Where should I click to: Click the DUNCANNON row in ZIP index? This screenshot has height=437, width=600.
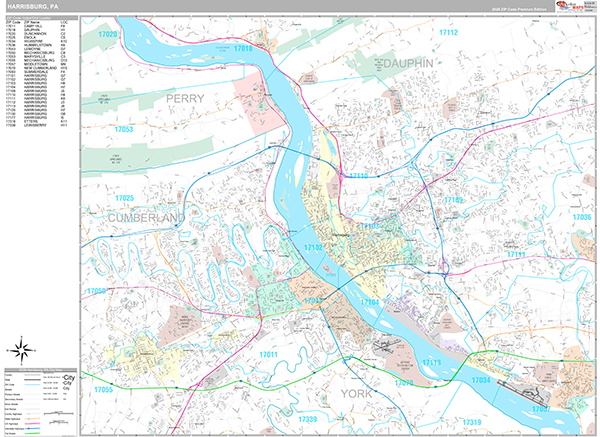coord(37,34)
